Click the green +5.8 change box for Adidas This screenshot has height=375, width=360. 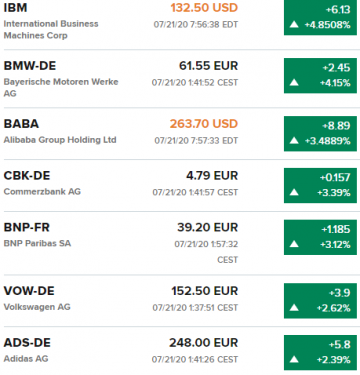click(x=320, y=353)
